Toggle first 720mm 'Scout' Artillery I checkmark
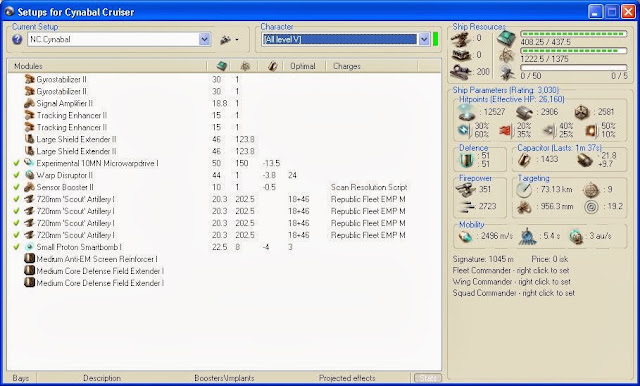The image size is (640, 386). pyautogui.click(x=16, y=199)
